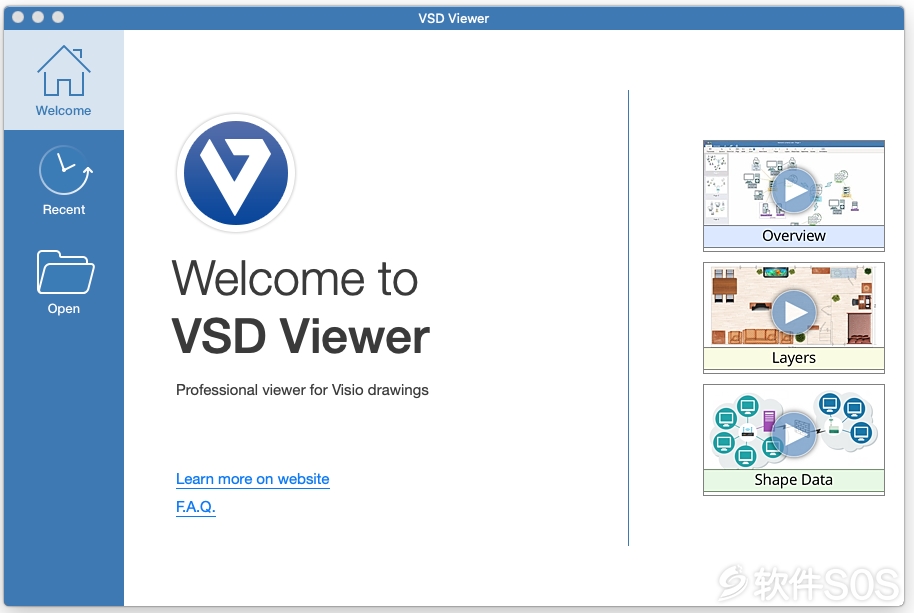Open the Learn more on website link
914x613 pixels.
tap(252, 479)
